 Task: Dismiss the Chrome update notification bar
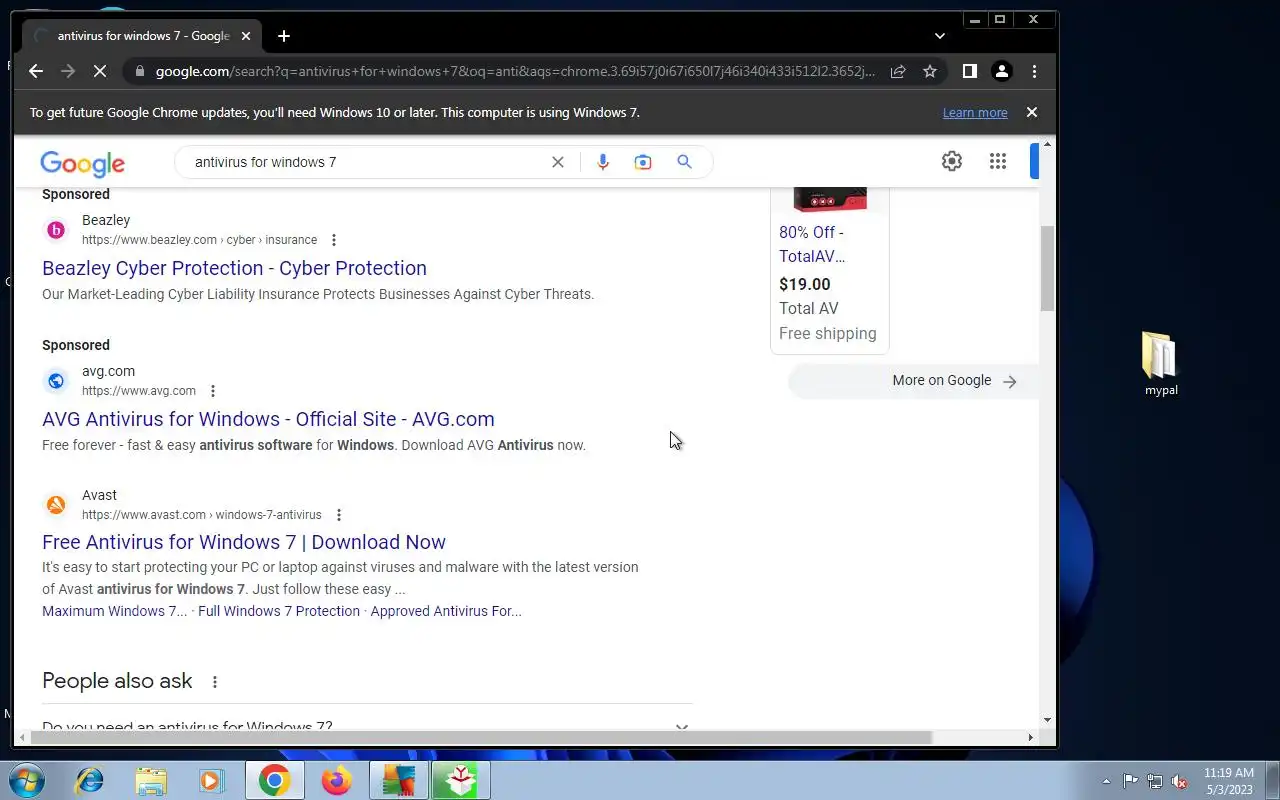point(1032,112)
